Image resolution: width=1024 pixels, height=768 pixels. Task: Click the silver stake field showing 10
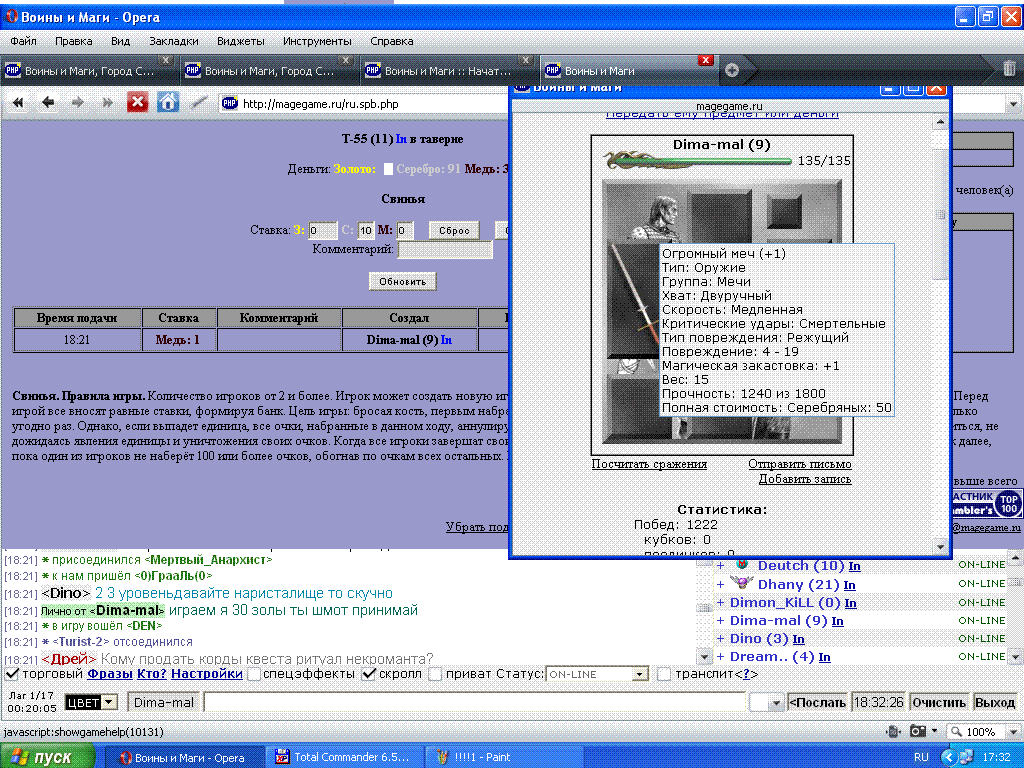coord(366,231)
